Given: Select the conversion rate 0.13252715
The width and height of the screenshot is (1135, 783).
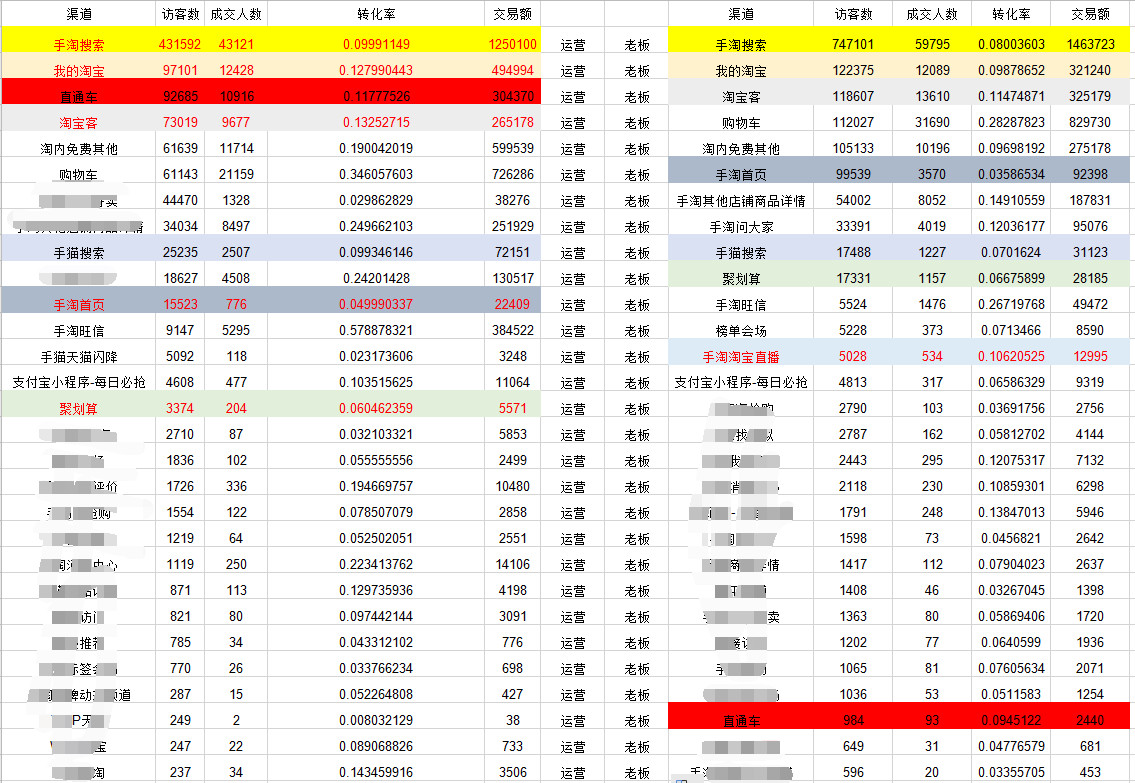Looking at the screenshot, I should click(376, 122).
